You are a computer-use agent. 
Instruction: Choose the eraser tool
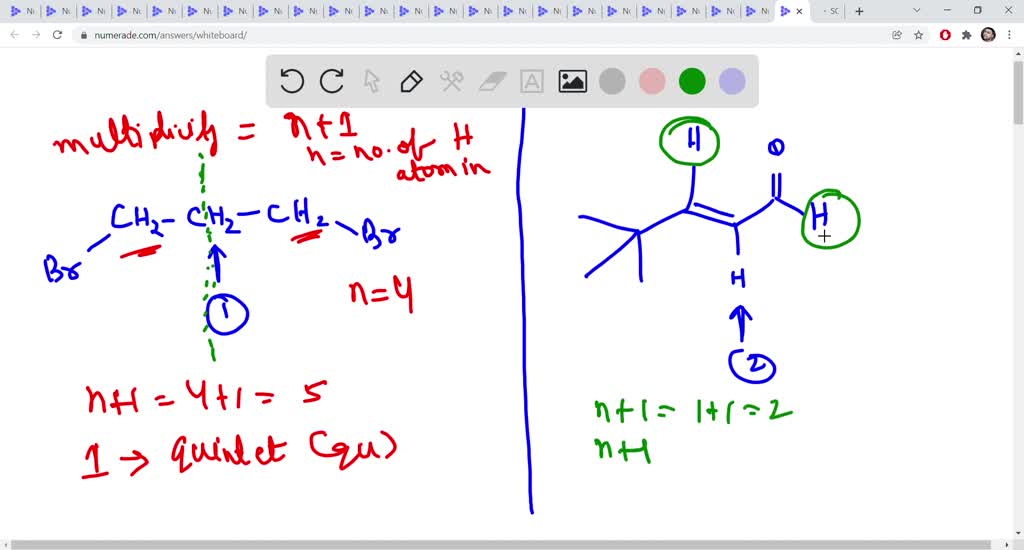(x=492, y=81)
